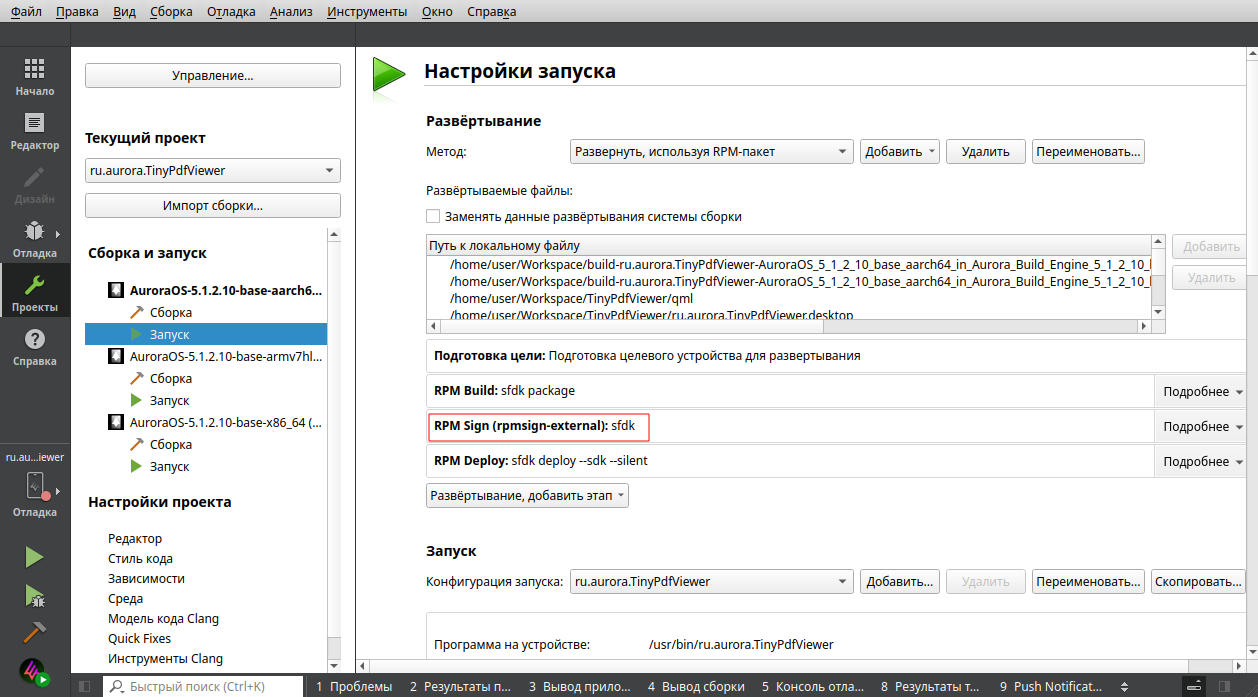
Task: Open the Файл menu
Action: point(26,12)
